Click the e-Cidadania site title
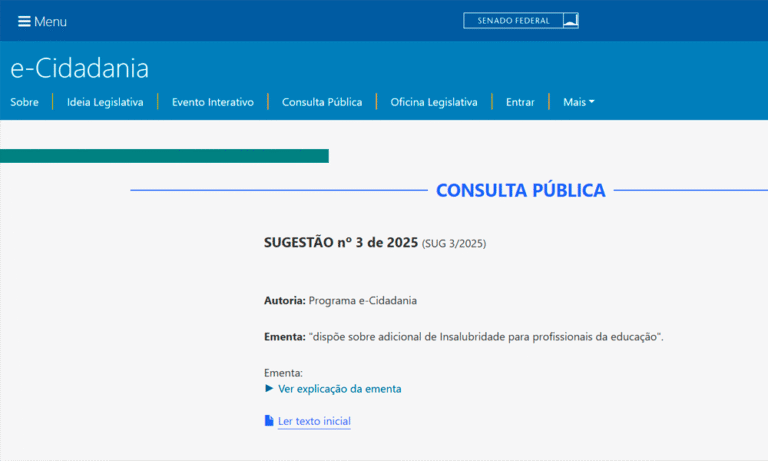Image resolution: width=768 pixels, height=461 pixels. pyautogui.click(x=79, y=68)
